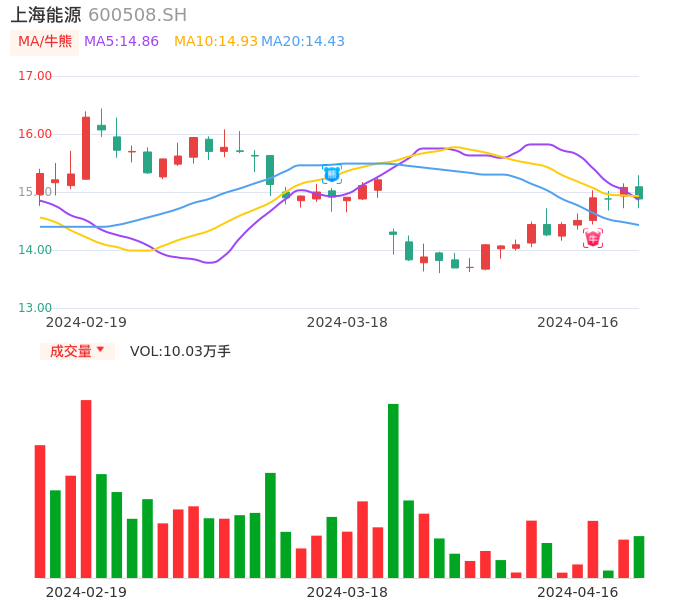Select the tallest green volume bar
Screen dimensions: 686x606
[393, 490]
